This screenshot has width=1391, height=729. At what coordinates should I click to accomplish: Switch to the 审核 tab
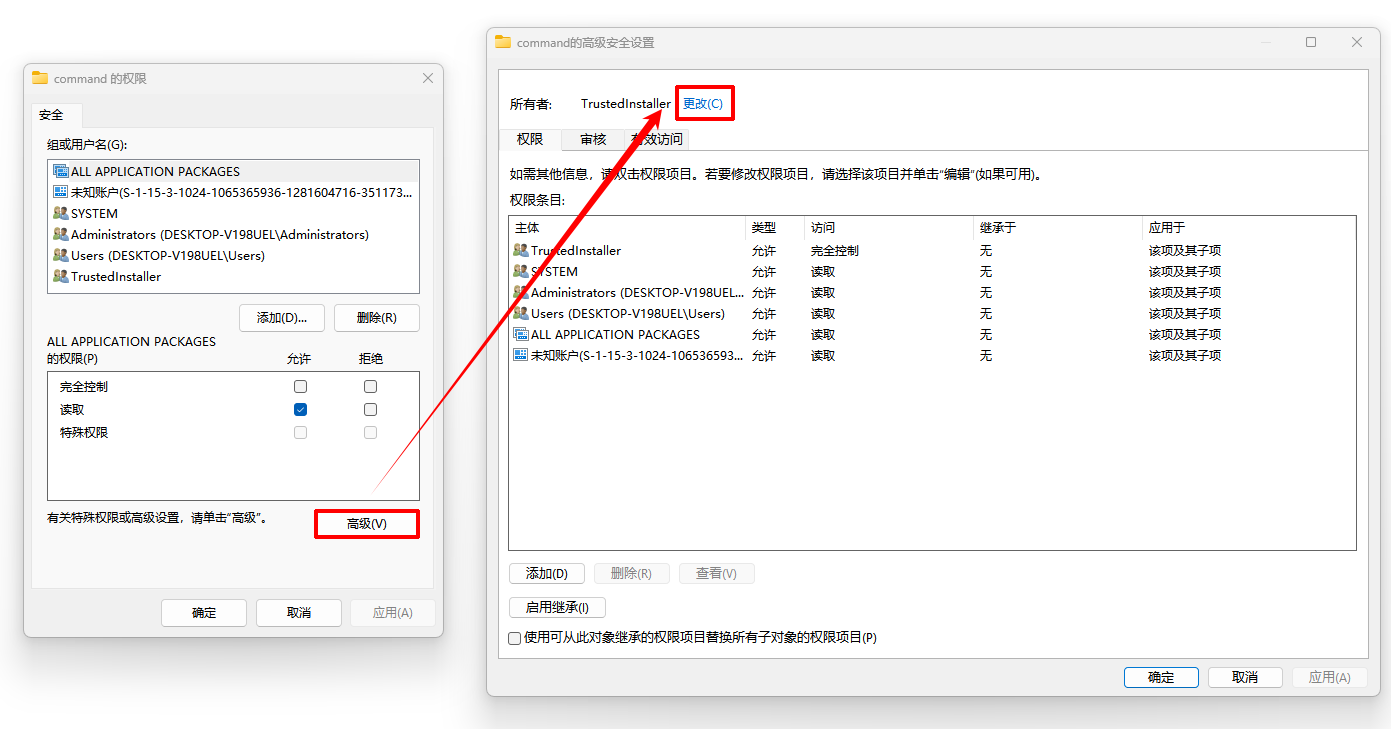(x=593, y=139)
